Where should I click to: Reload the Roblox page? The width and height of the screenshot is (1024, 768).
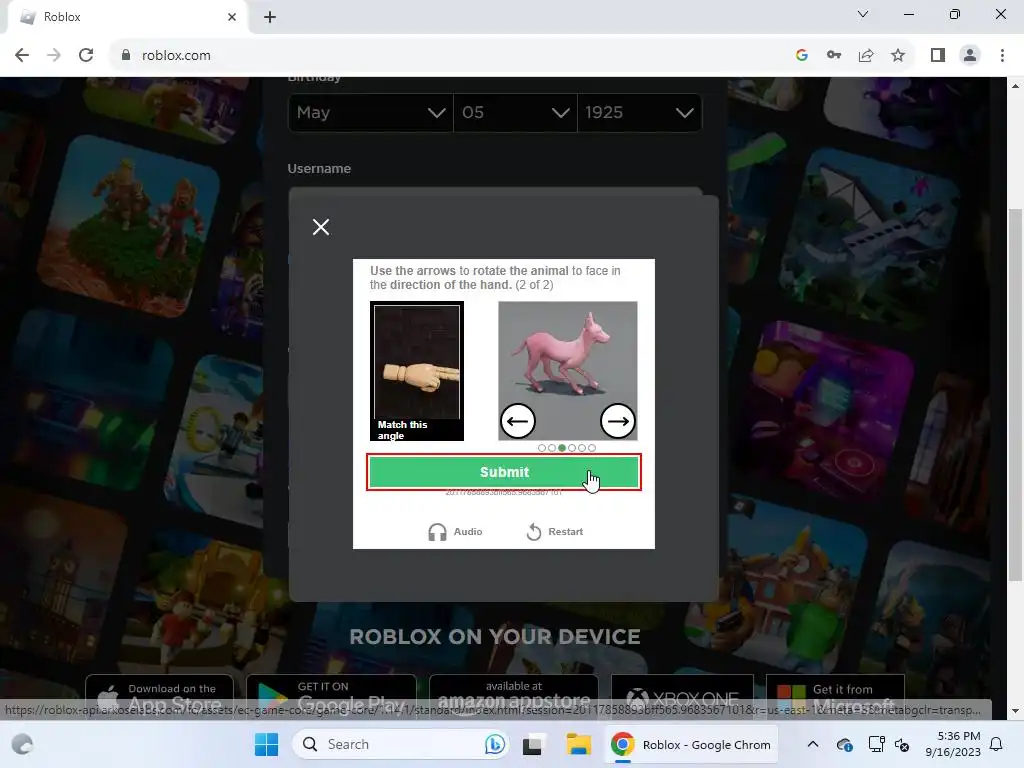[86, 56]
